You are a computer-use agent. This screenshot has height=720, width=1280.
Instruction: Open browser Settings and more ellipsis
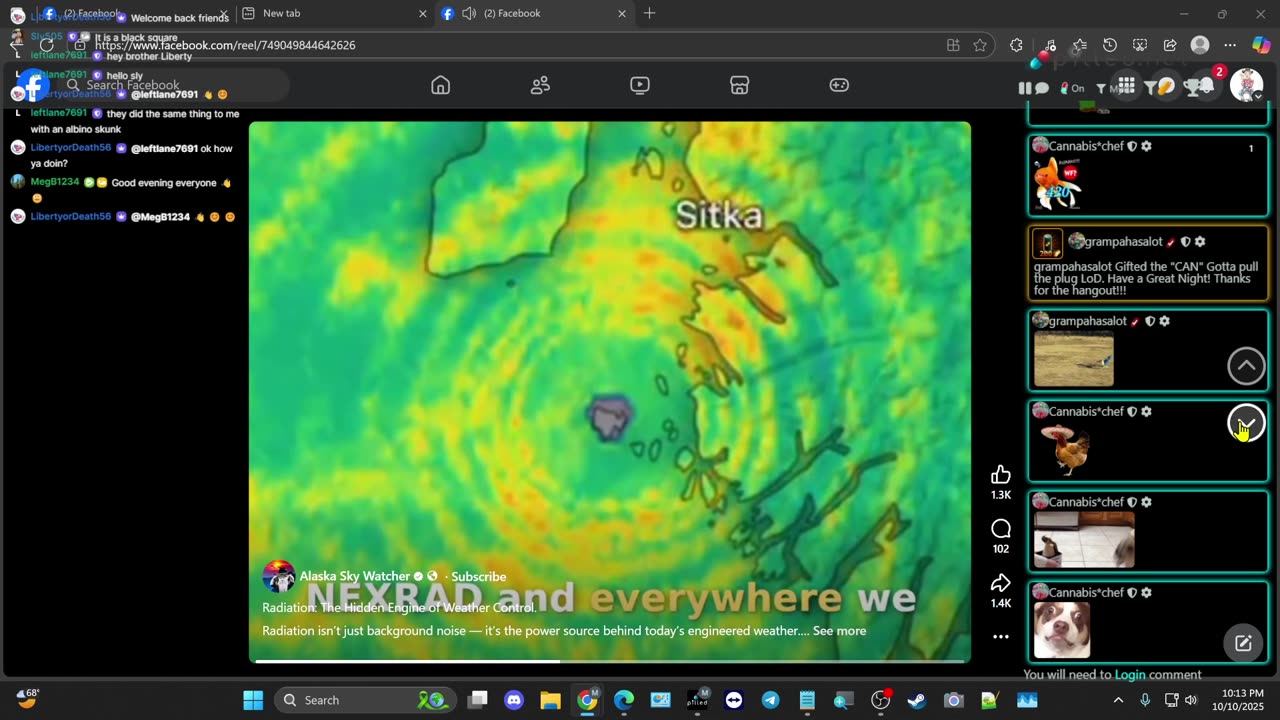point(1230,45)
